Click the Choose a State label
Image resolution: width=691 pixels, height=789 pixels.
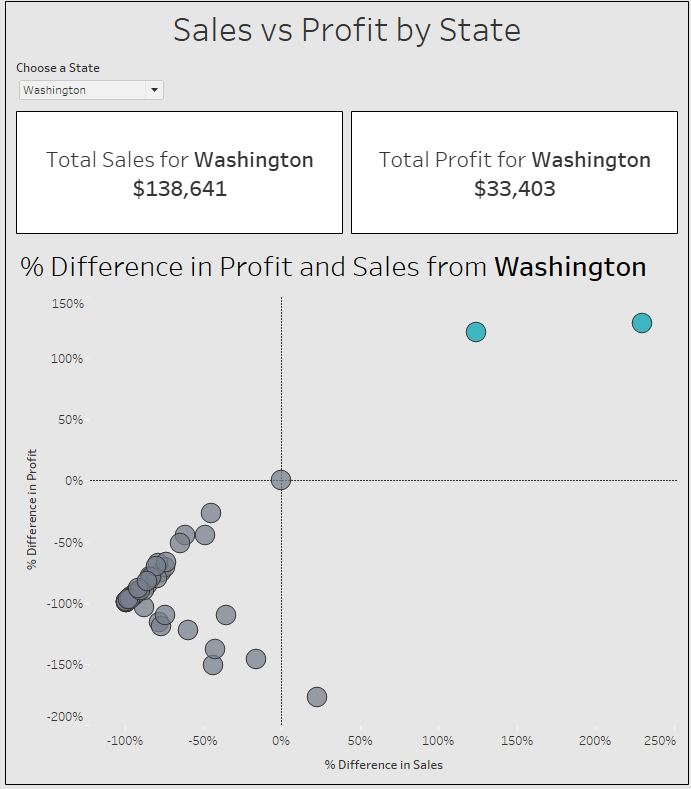(x=58, y=68)
